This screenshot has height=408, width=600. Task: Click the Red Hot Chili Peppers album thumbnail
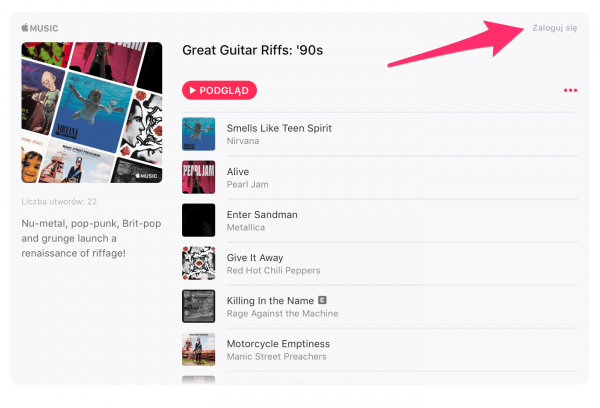click(198, 263)
